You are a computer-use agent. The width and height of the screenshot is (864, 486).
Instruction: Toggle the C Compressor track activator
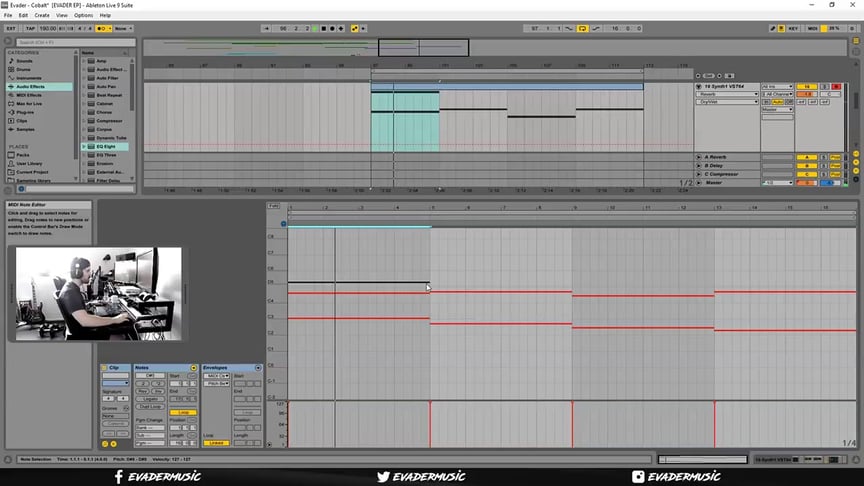807,174
